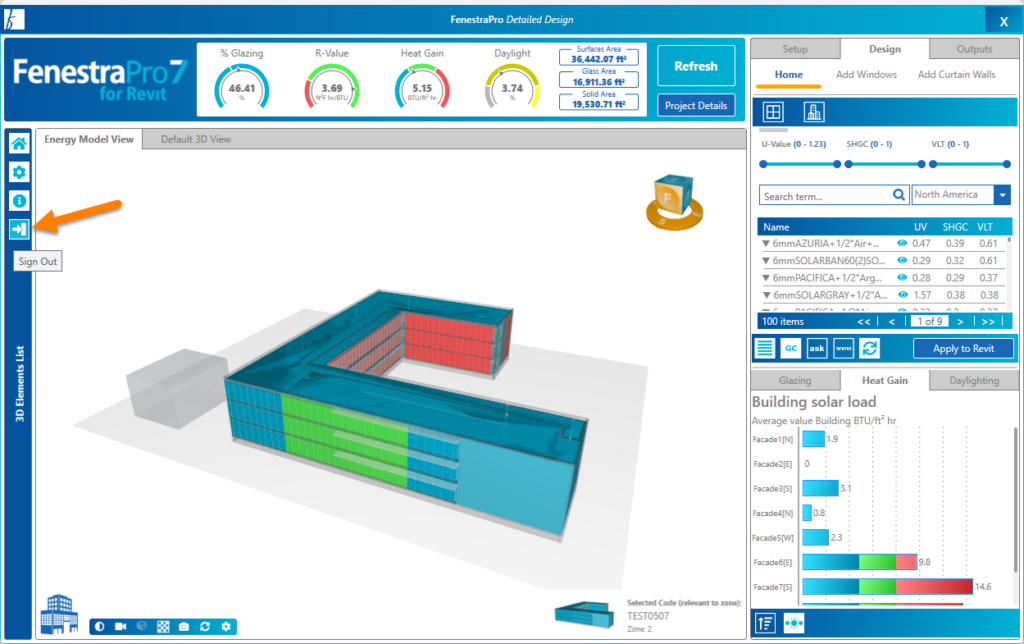
Task: Expand the 6mmSOLARBAN60(2)SO row
Action: (x=765, y=261)
